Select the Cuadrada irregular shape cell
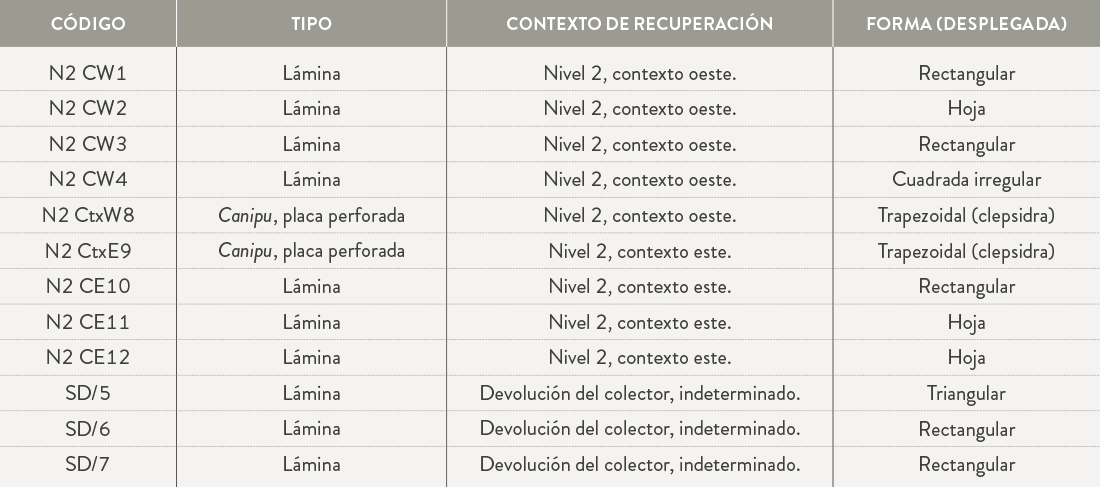The image size is (1100, 487). [x=966, y=180]
